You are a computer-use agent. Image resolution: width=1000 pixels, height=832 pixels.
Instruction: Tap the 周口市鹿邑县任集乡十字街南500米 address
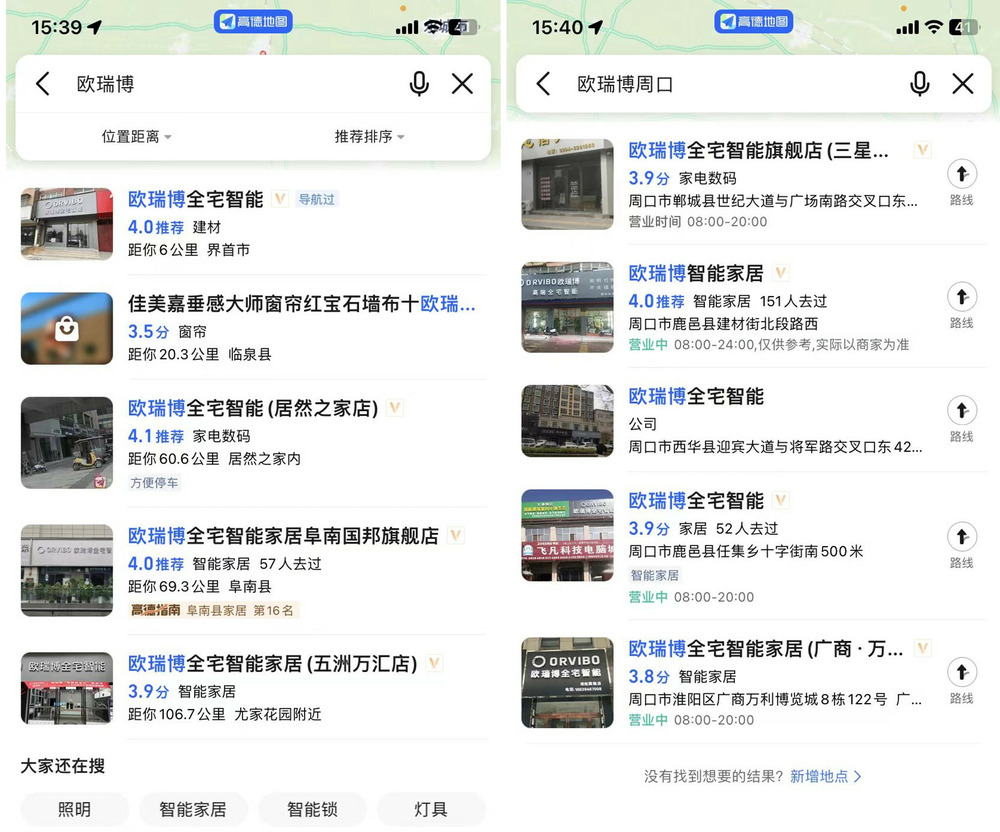click(746, 551)
